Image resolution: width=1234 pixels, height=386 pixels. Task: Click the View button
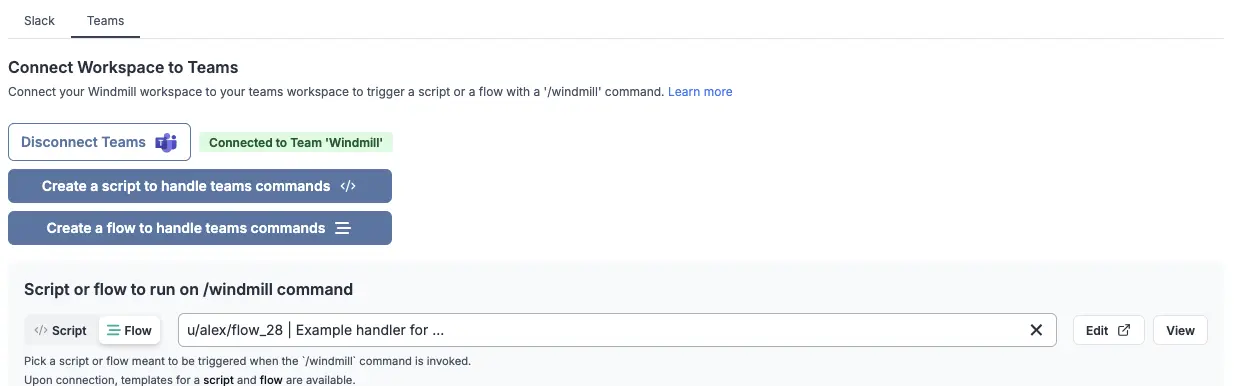coord(1180,330)
